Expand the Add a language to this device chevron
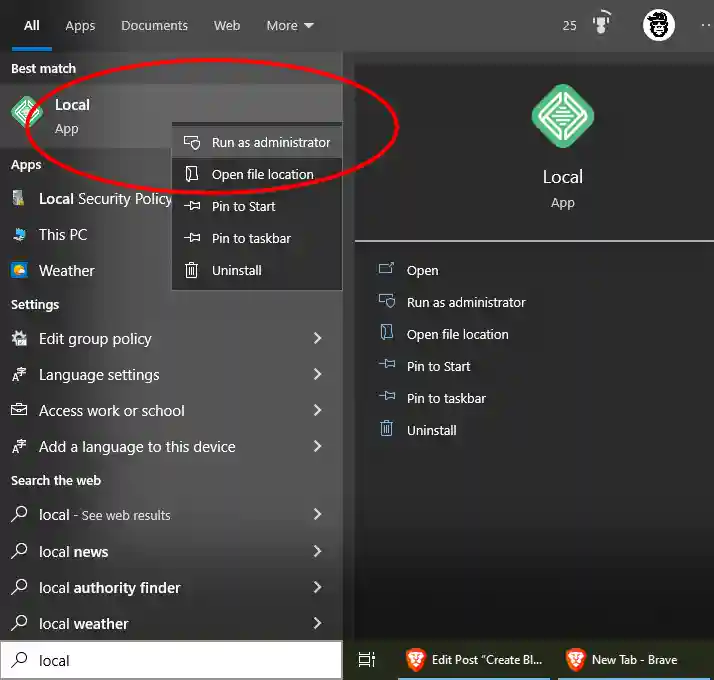The image size is (714, 680). point(317,446)
